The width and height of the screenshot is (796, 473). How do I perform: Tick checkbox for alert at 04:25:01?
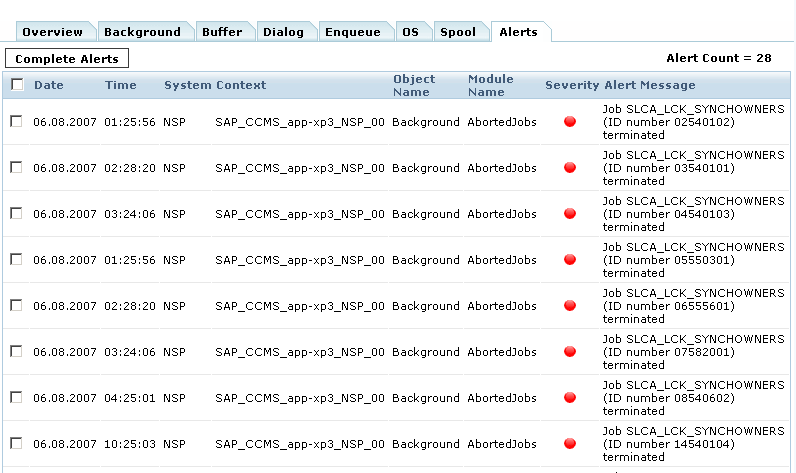pyautogui.click(x=16, y=398)
